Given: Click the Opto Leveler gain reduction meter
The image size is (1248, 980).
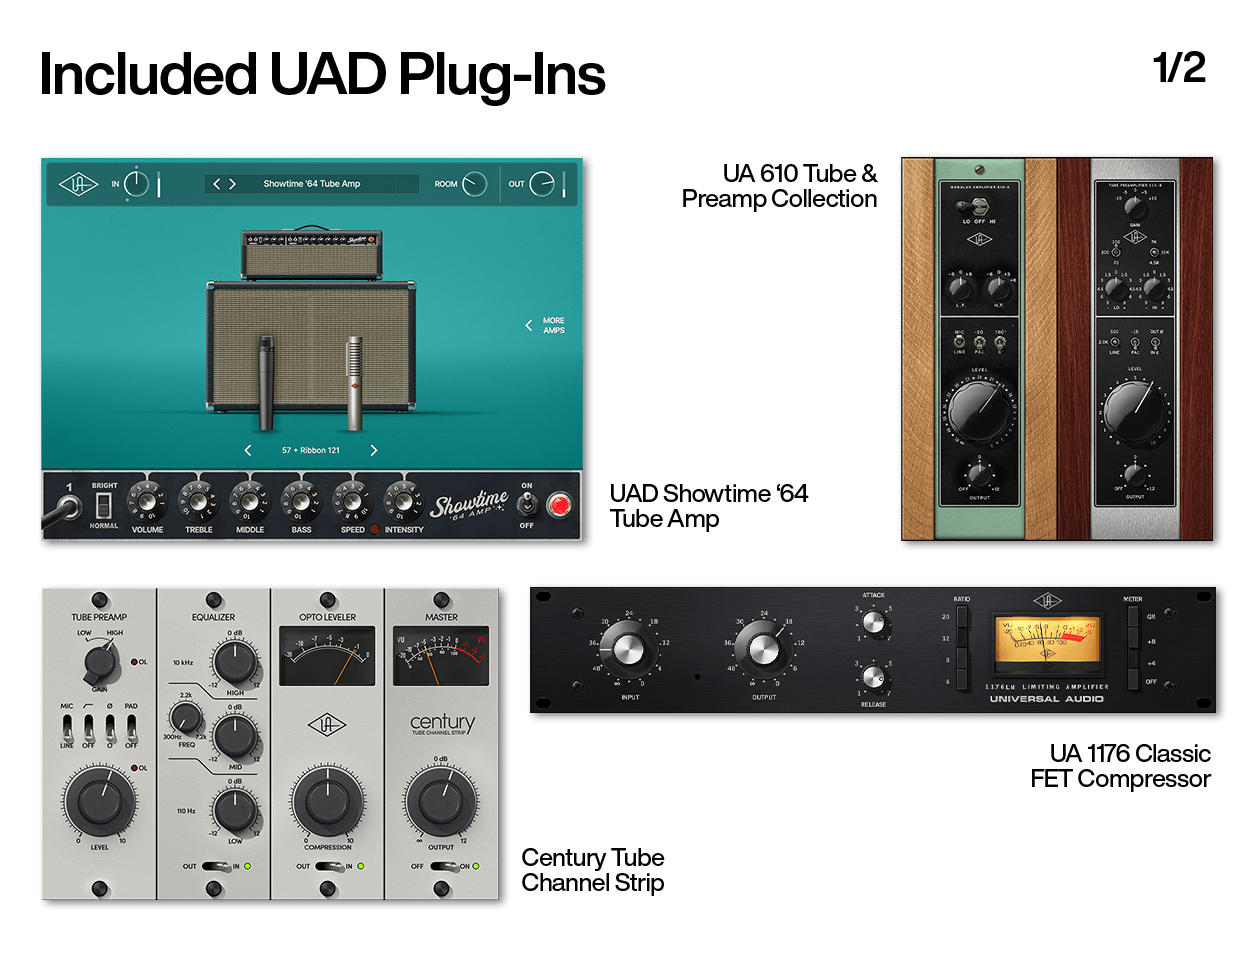Looking at the screenshot, I should click(327, 656).
